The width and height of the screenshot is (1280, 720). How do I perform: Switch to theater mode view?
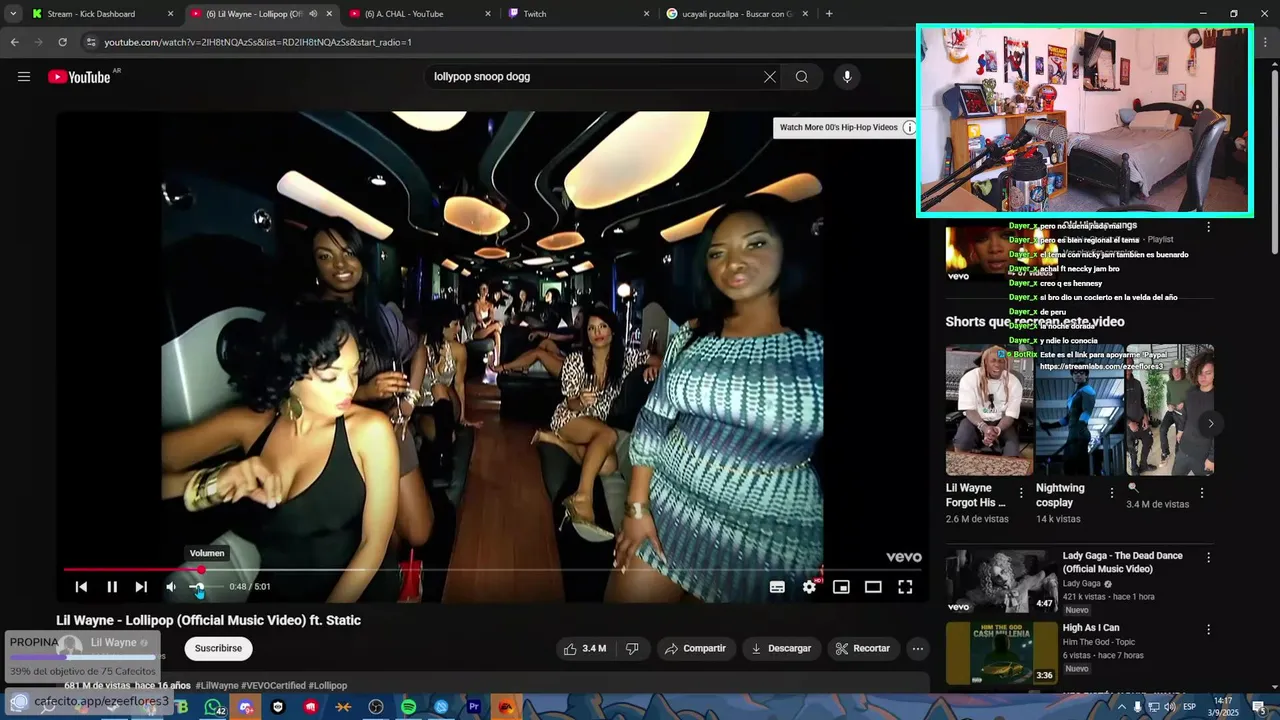click(873, 587)
